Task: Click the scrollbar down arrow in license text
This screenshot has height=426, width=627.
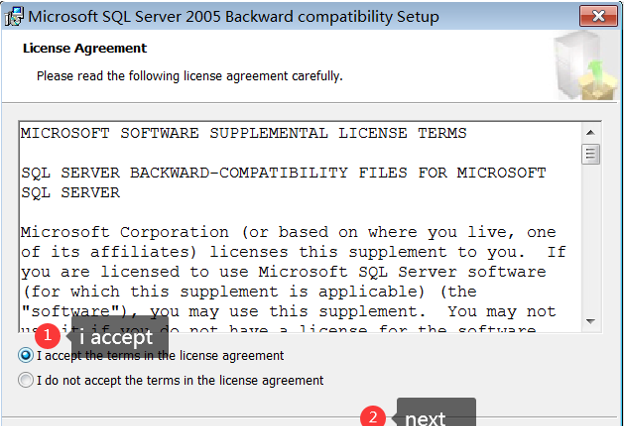Action: (x=590, y=321)
